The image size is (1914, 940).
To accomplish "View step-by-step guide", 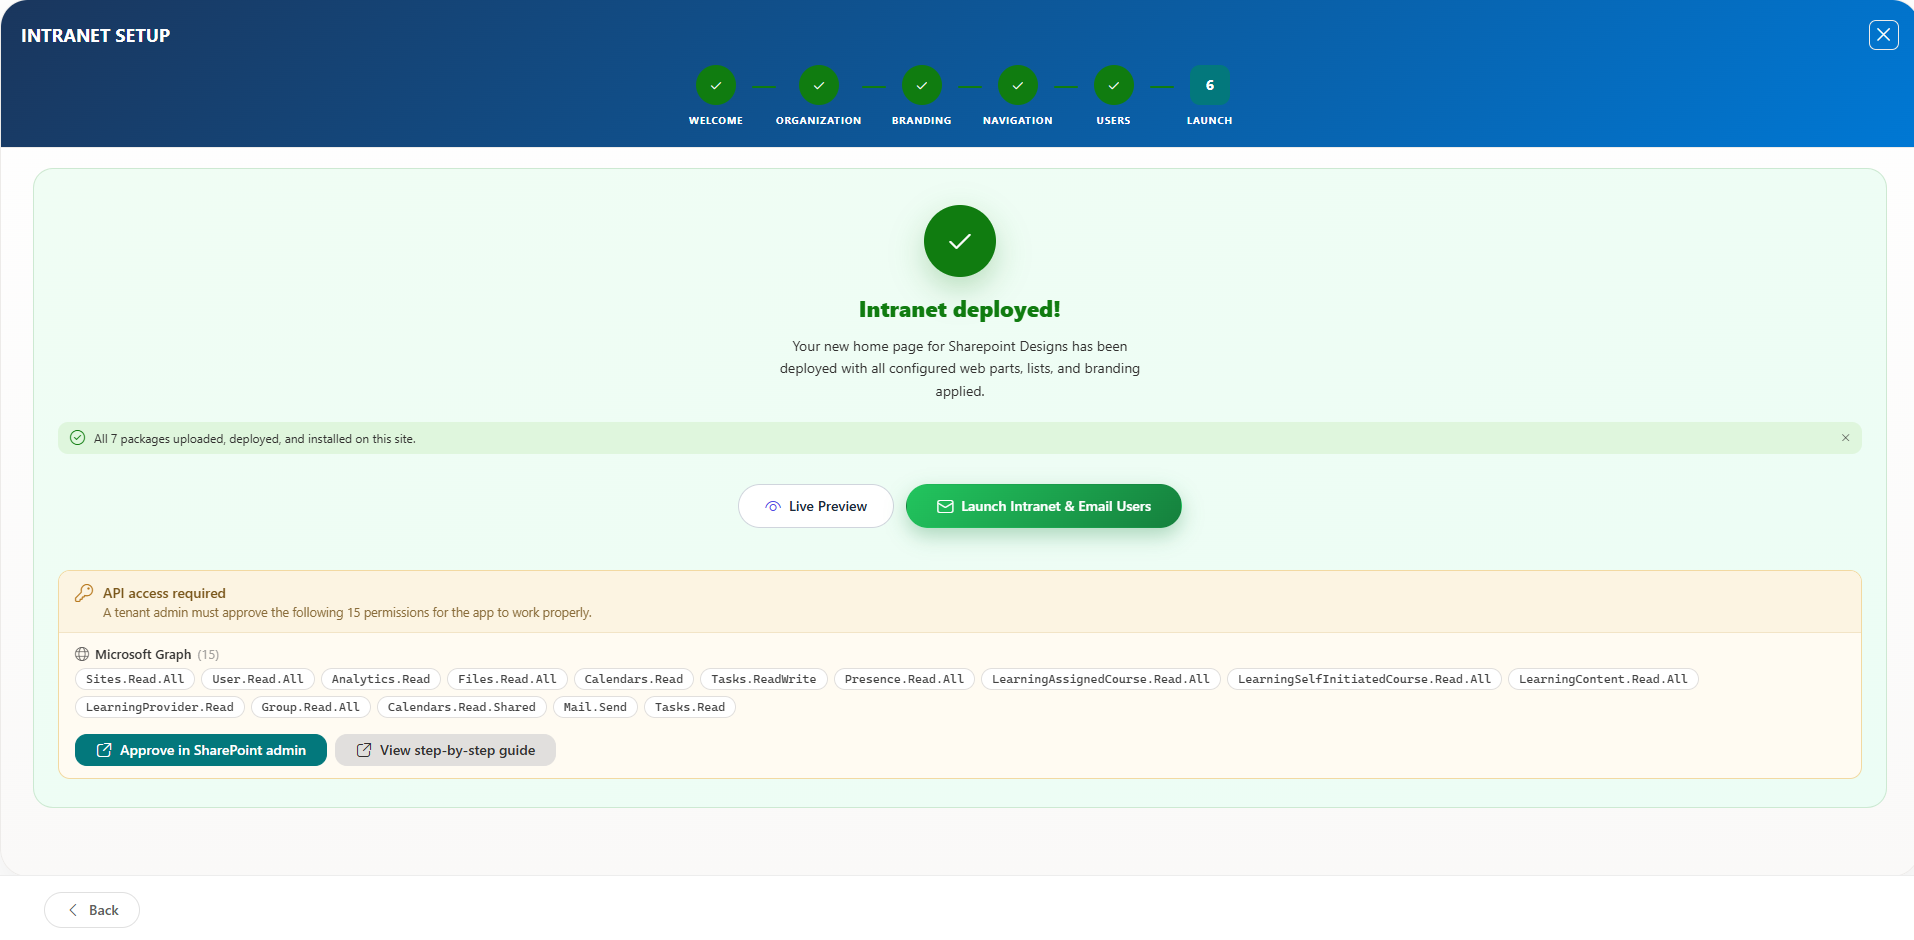I will tap(445, 750).
